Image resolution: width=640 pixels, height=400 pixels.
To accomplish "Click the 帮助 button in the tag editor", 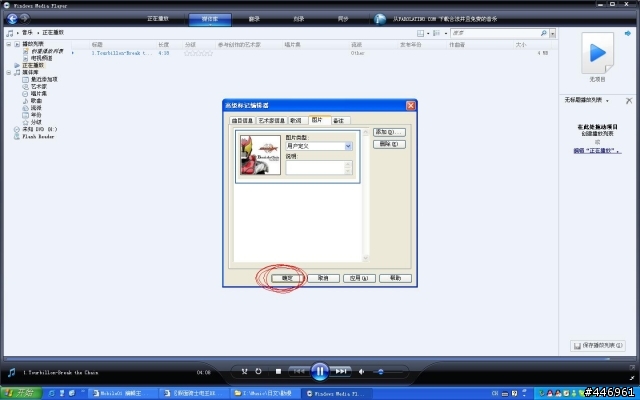I will (395, 278).
